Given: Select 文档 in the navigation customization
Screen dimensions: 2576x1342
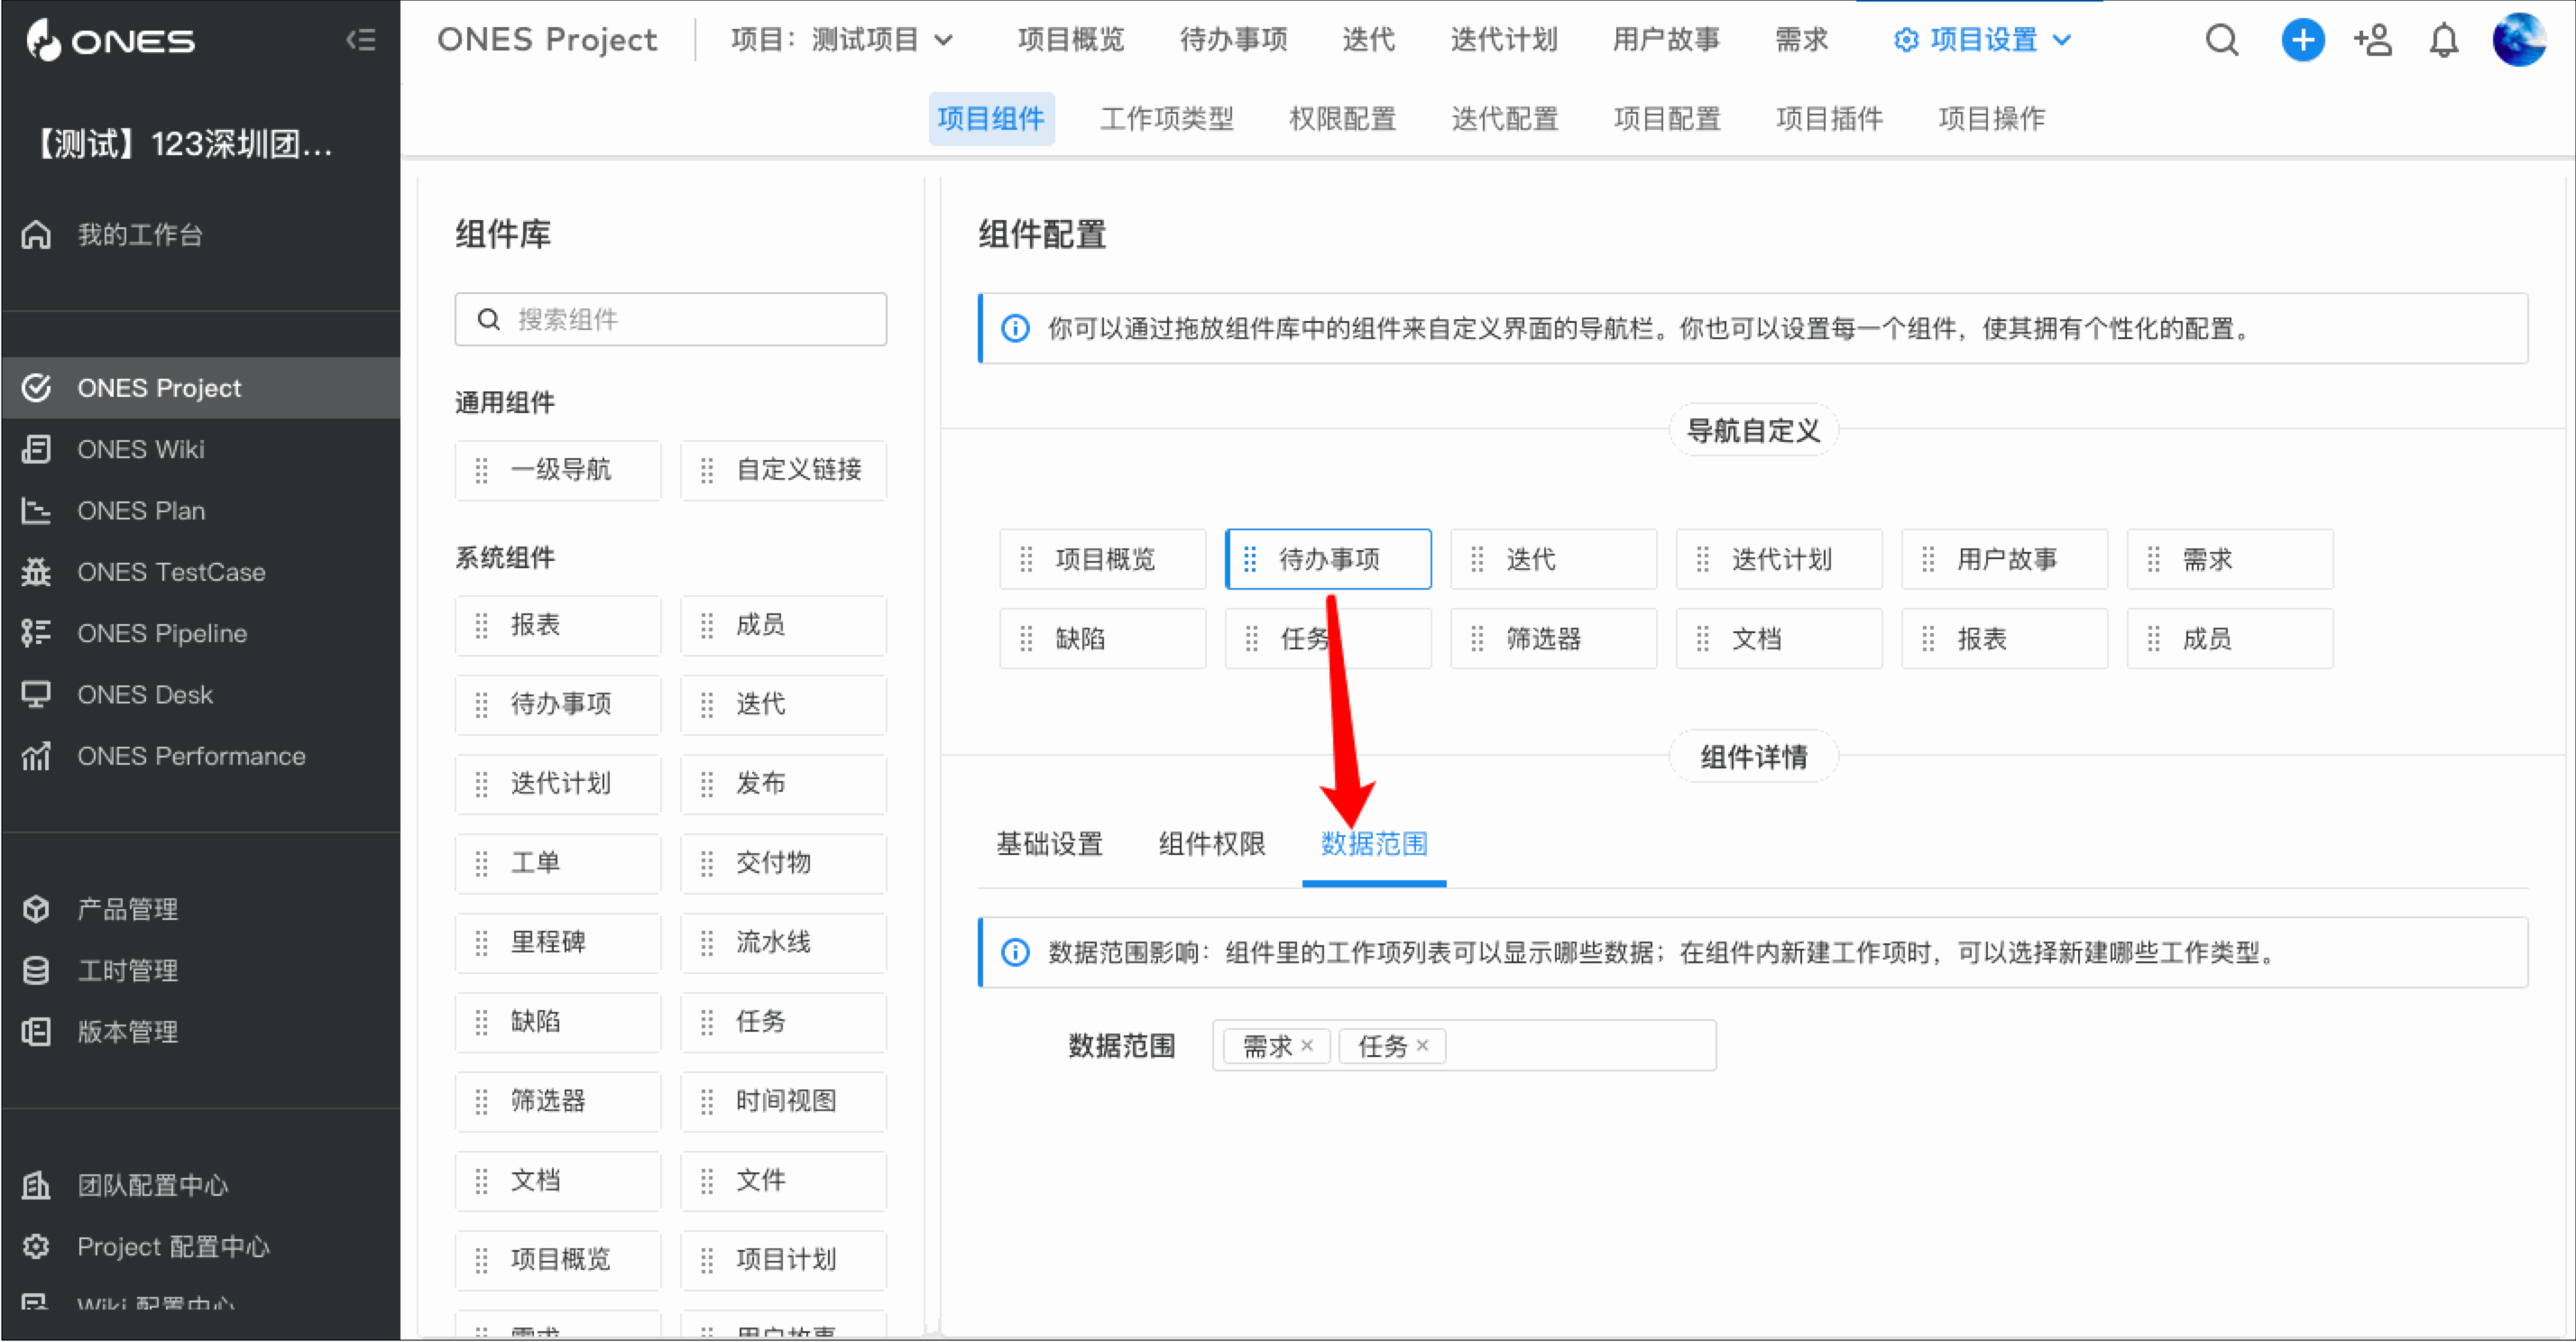Looking at the screenshot, I should tap(1779, 639).
